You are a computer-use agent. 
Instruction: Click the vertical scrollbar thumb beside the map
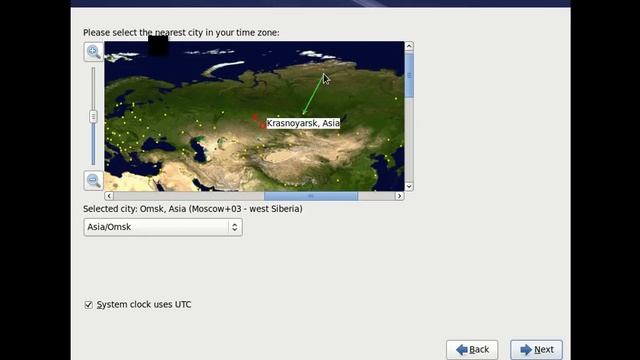point(409,76)
